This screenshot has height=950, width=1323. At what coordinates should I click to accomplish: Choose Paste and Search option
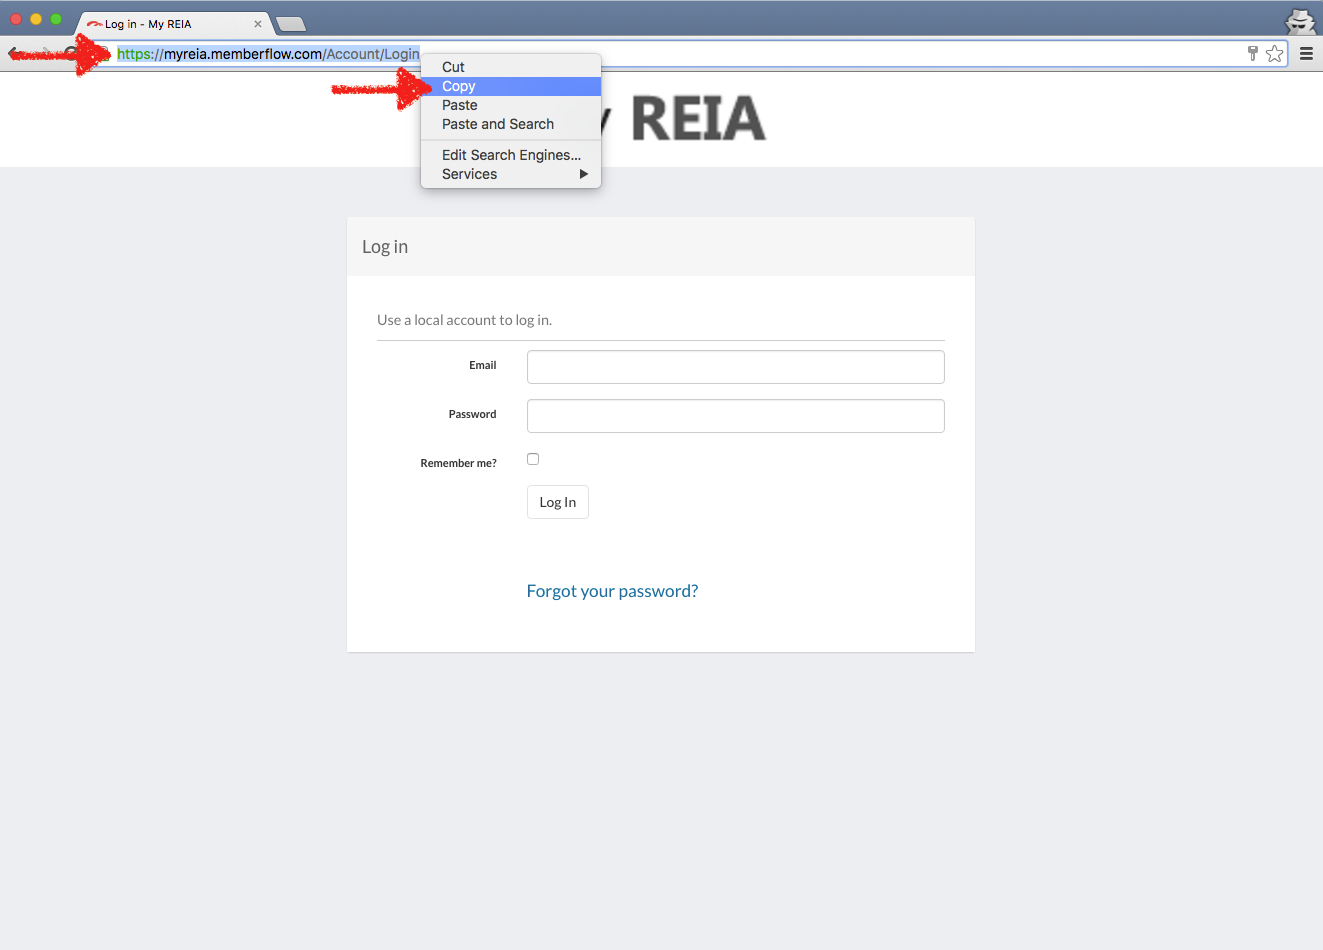point(498,124)
